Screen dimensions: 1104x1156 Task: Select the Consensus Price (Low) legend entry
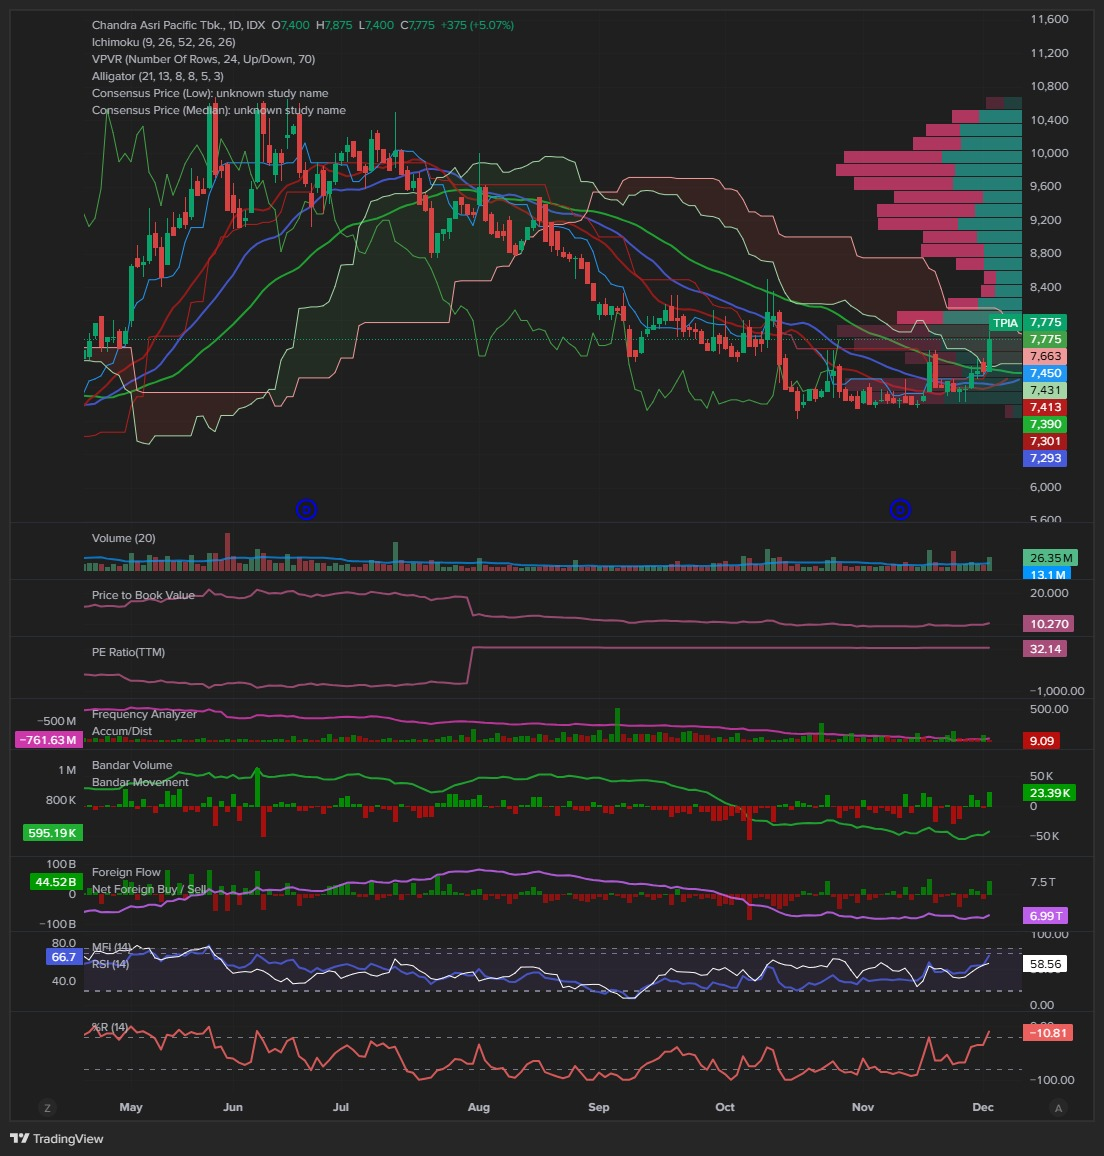click(x=209, y=93)
